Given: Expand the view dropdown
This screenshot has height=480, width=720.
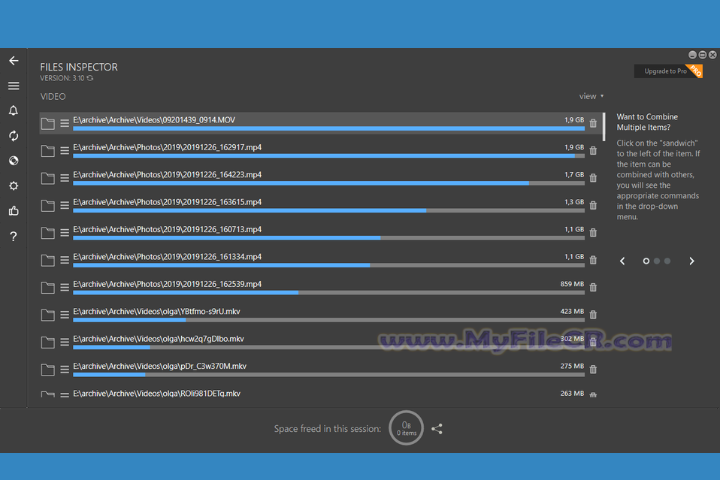Looking at the screenshot, I should pyautogui.click(x=591, y=96).
